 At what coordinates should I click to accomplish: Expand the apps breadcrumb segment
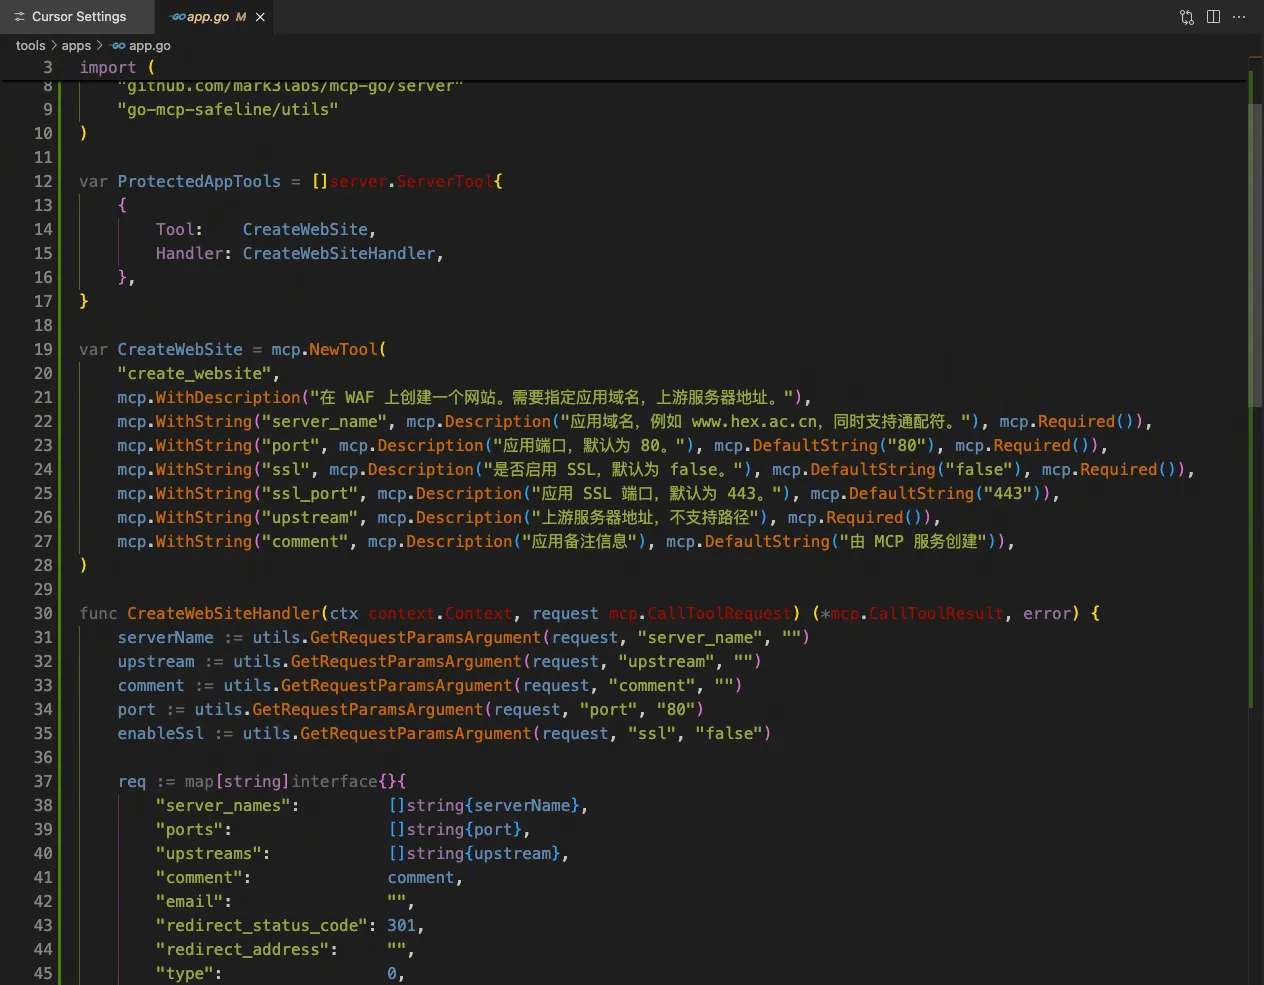[x=76, y=46]
